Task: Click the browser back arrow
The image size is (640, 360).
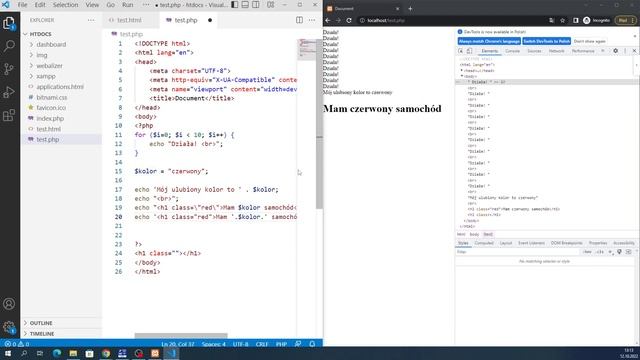Action: tap(328, 20)
